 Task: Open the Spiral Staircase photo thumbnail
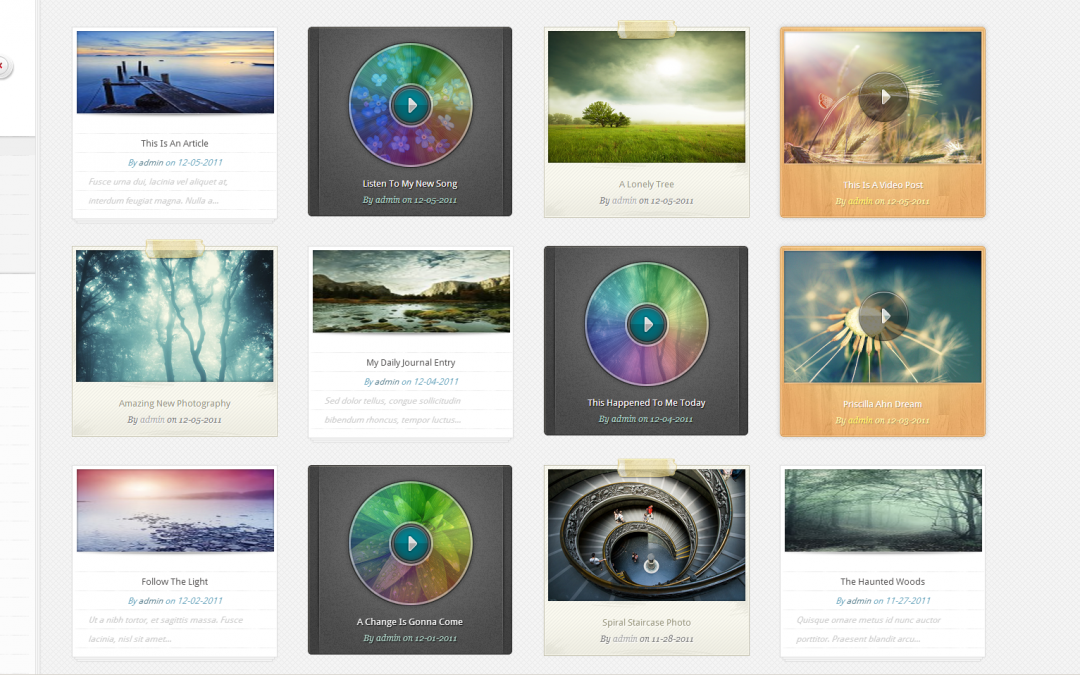point(647,535)
